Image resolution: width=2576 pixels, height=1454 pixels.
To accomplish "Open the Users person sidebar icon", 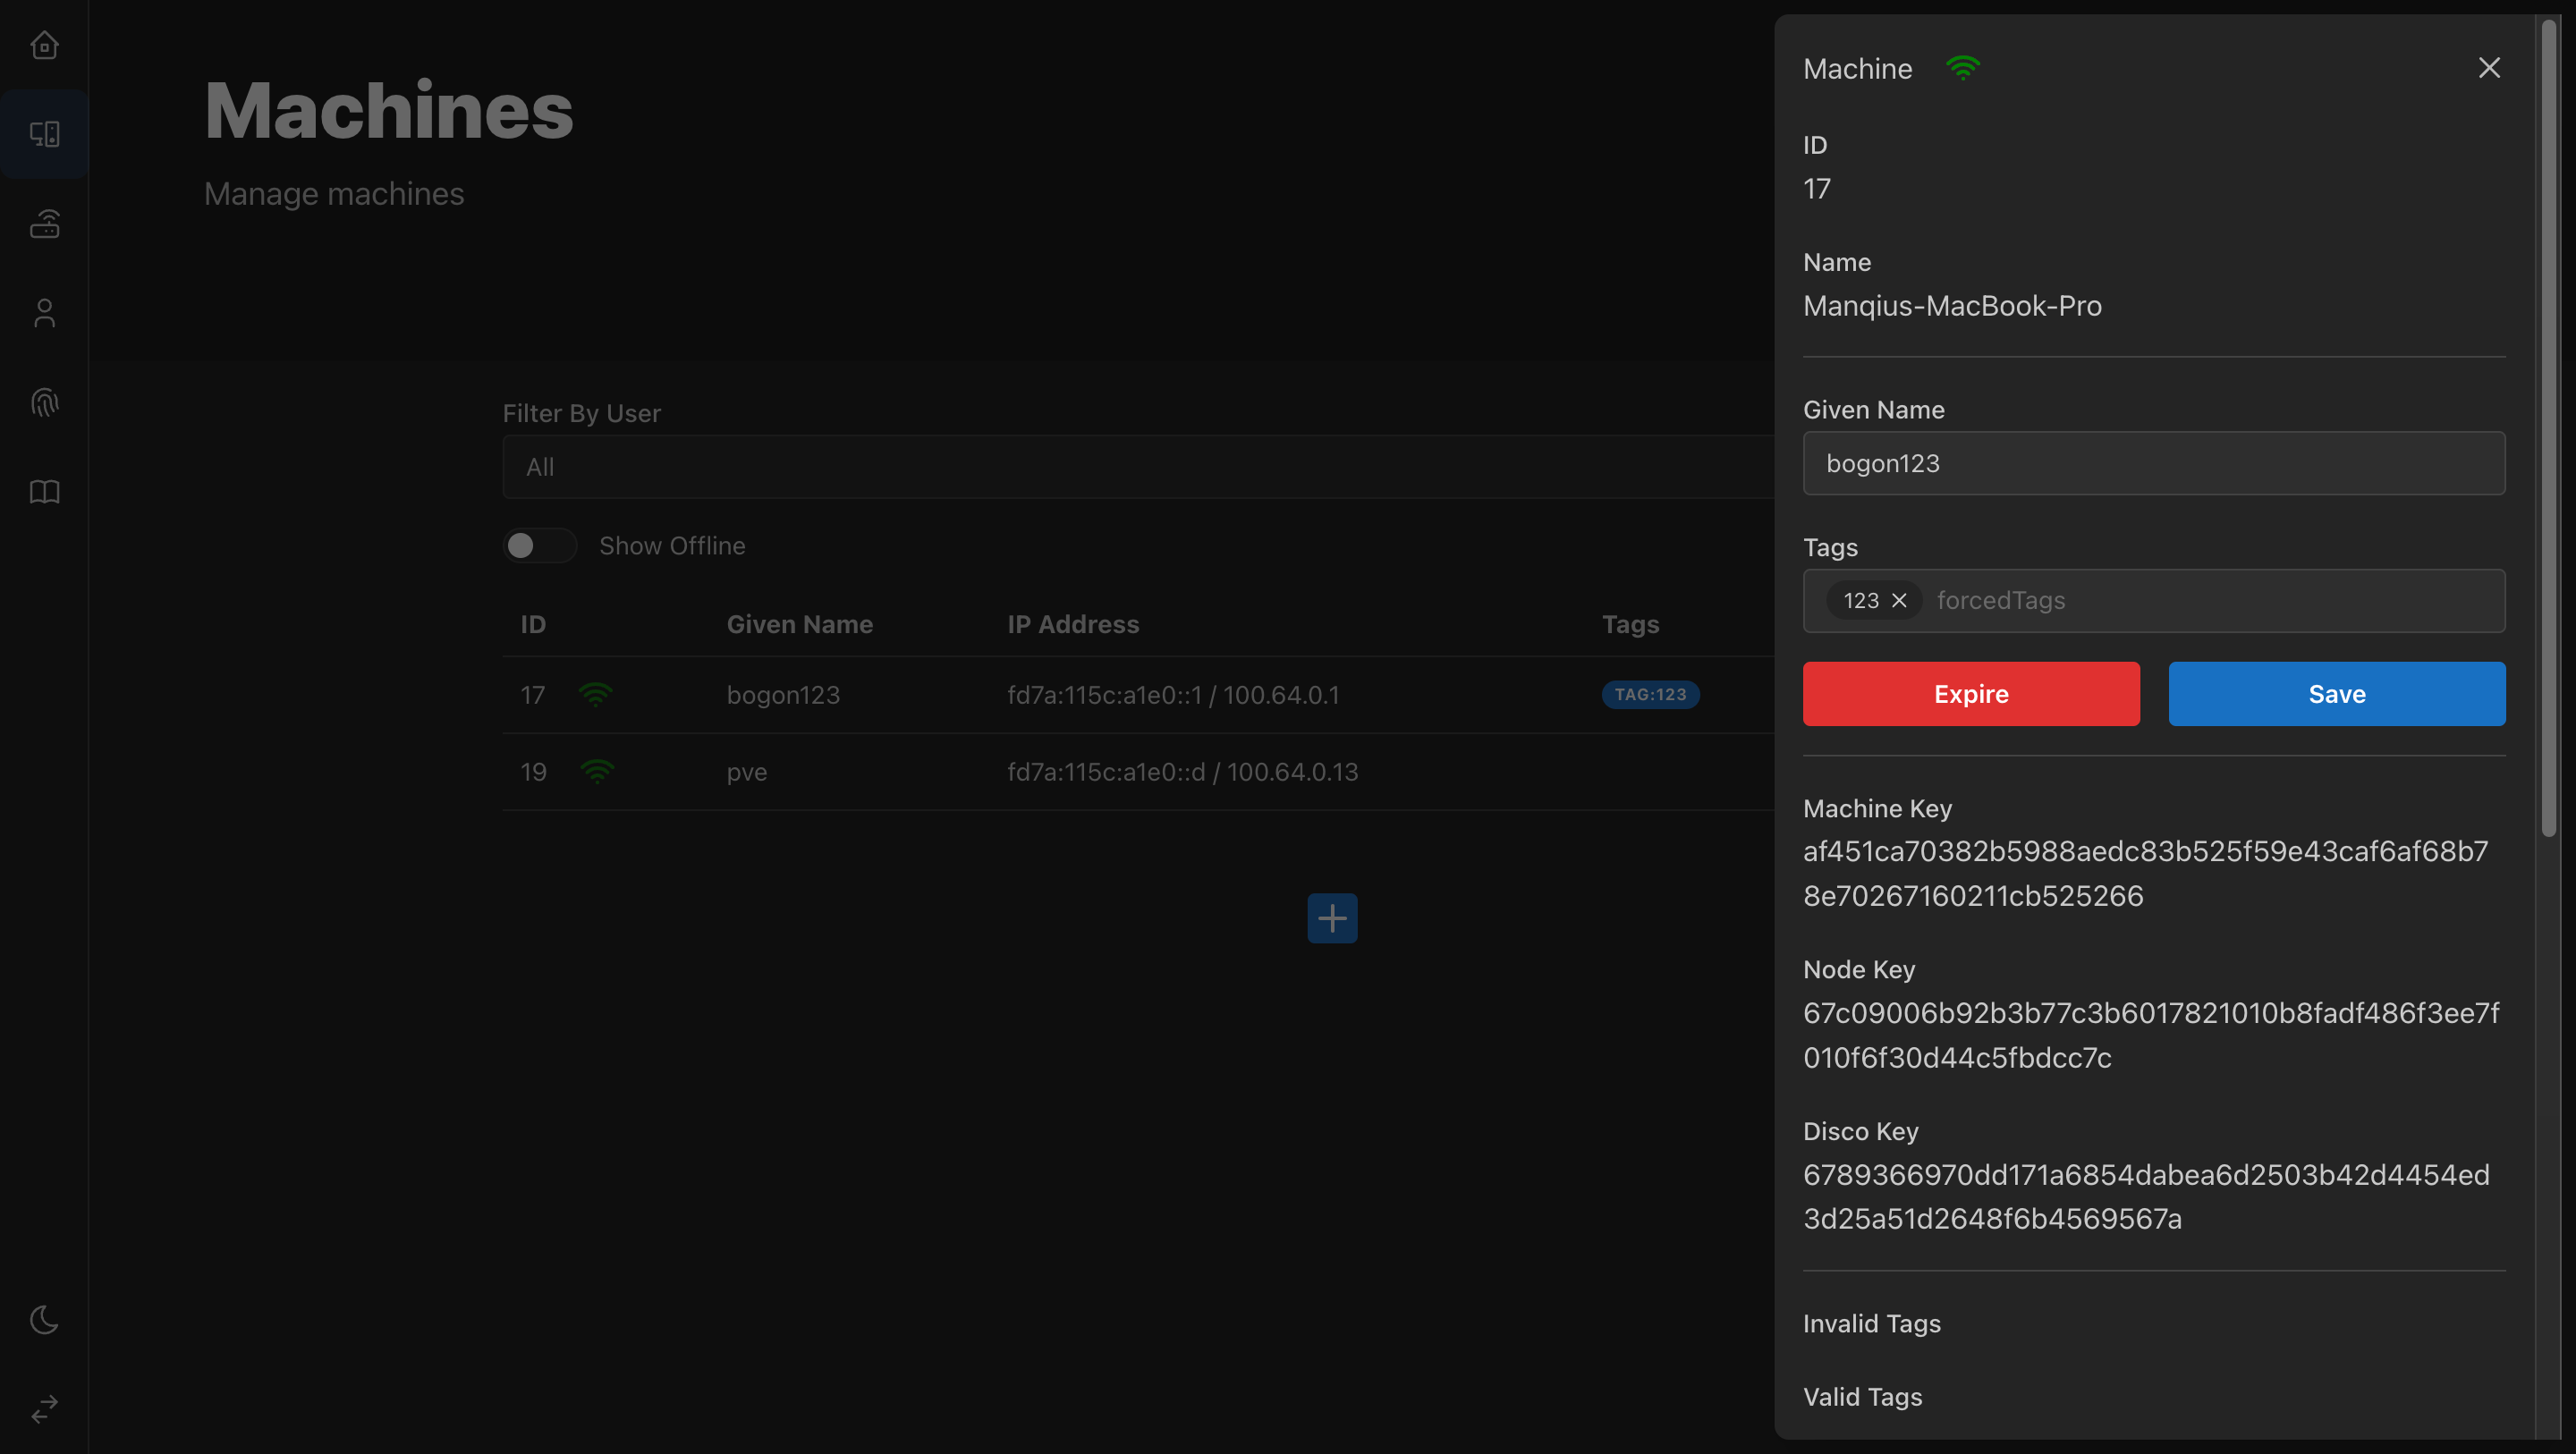I will pyautogui.click(x=44, y=313).
